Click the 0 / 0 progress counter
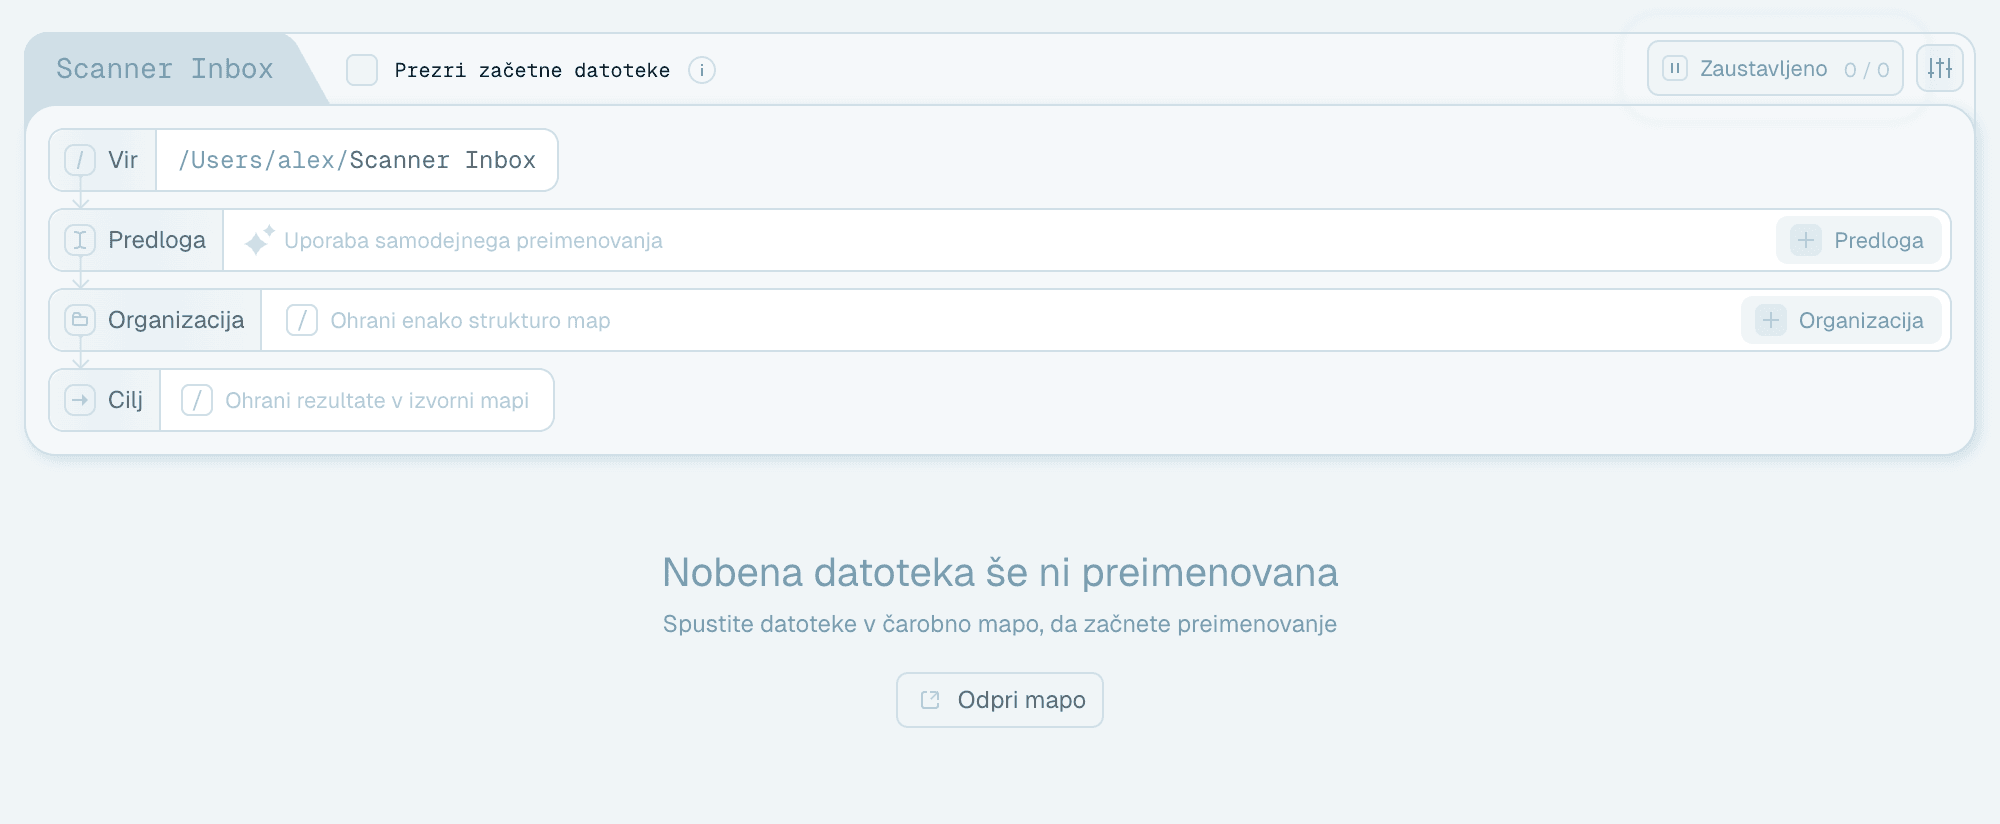 pos(1867,69)
